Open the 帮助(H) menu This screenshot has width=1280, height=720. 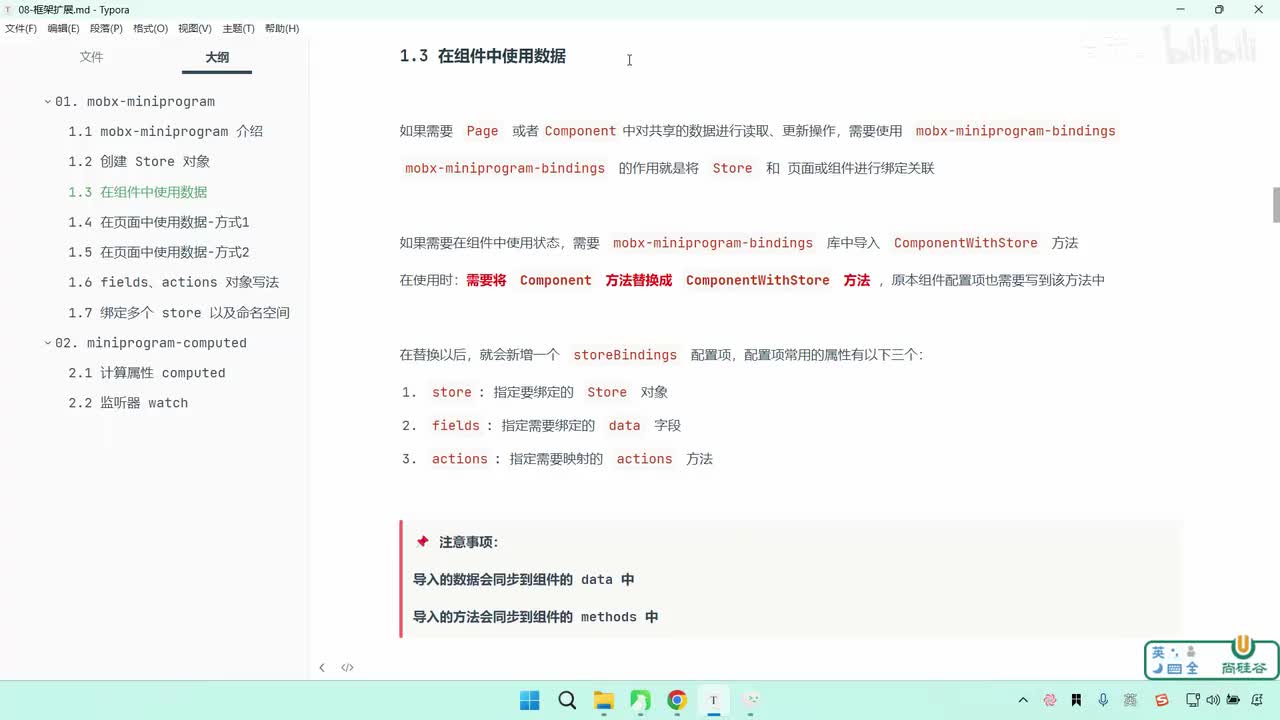coord(282,28)
